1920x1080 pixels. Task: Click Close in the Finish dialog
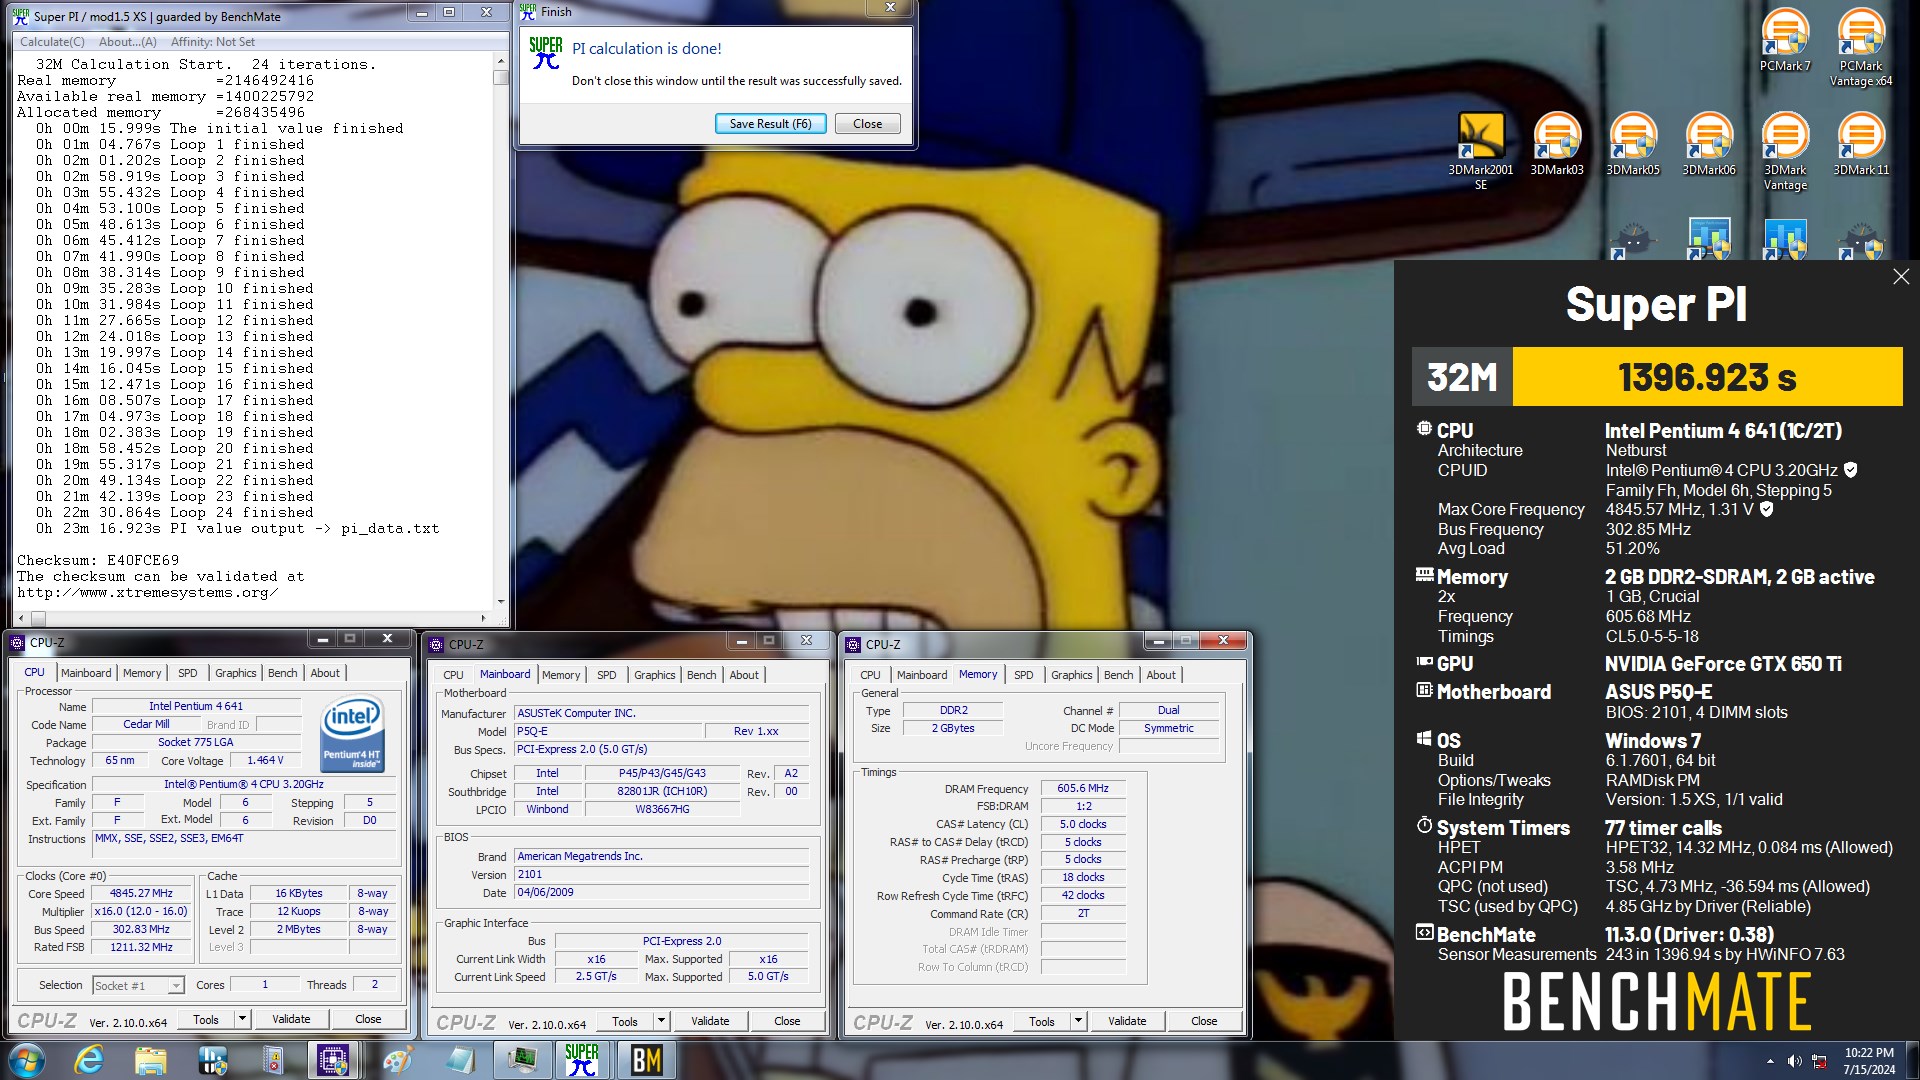[x=867, y=124]
